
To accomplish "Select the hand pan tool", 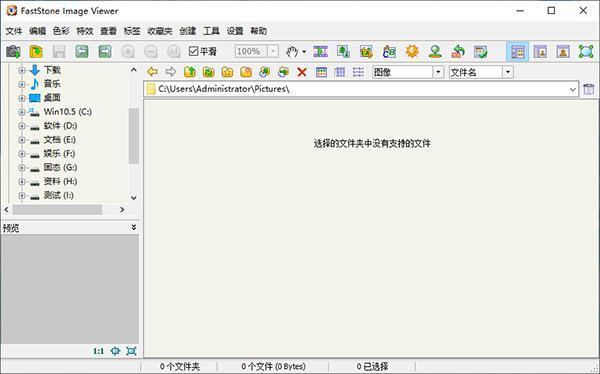I will coord(292,51).
